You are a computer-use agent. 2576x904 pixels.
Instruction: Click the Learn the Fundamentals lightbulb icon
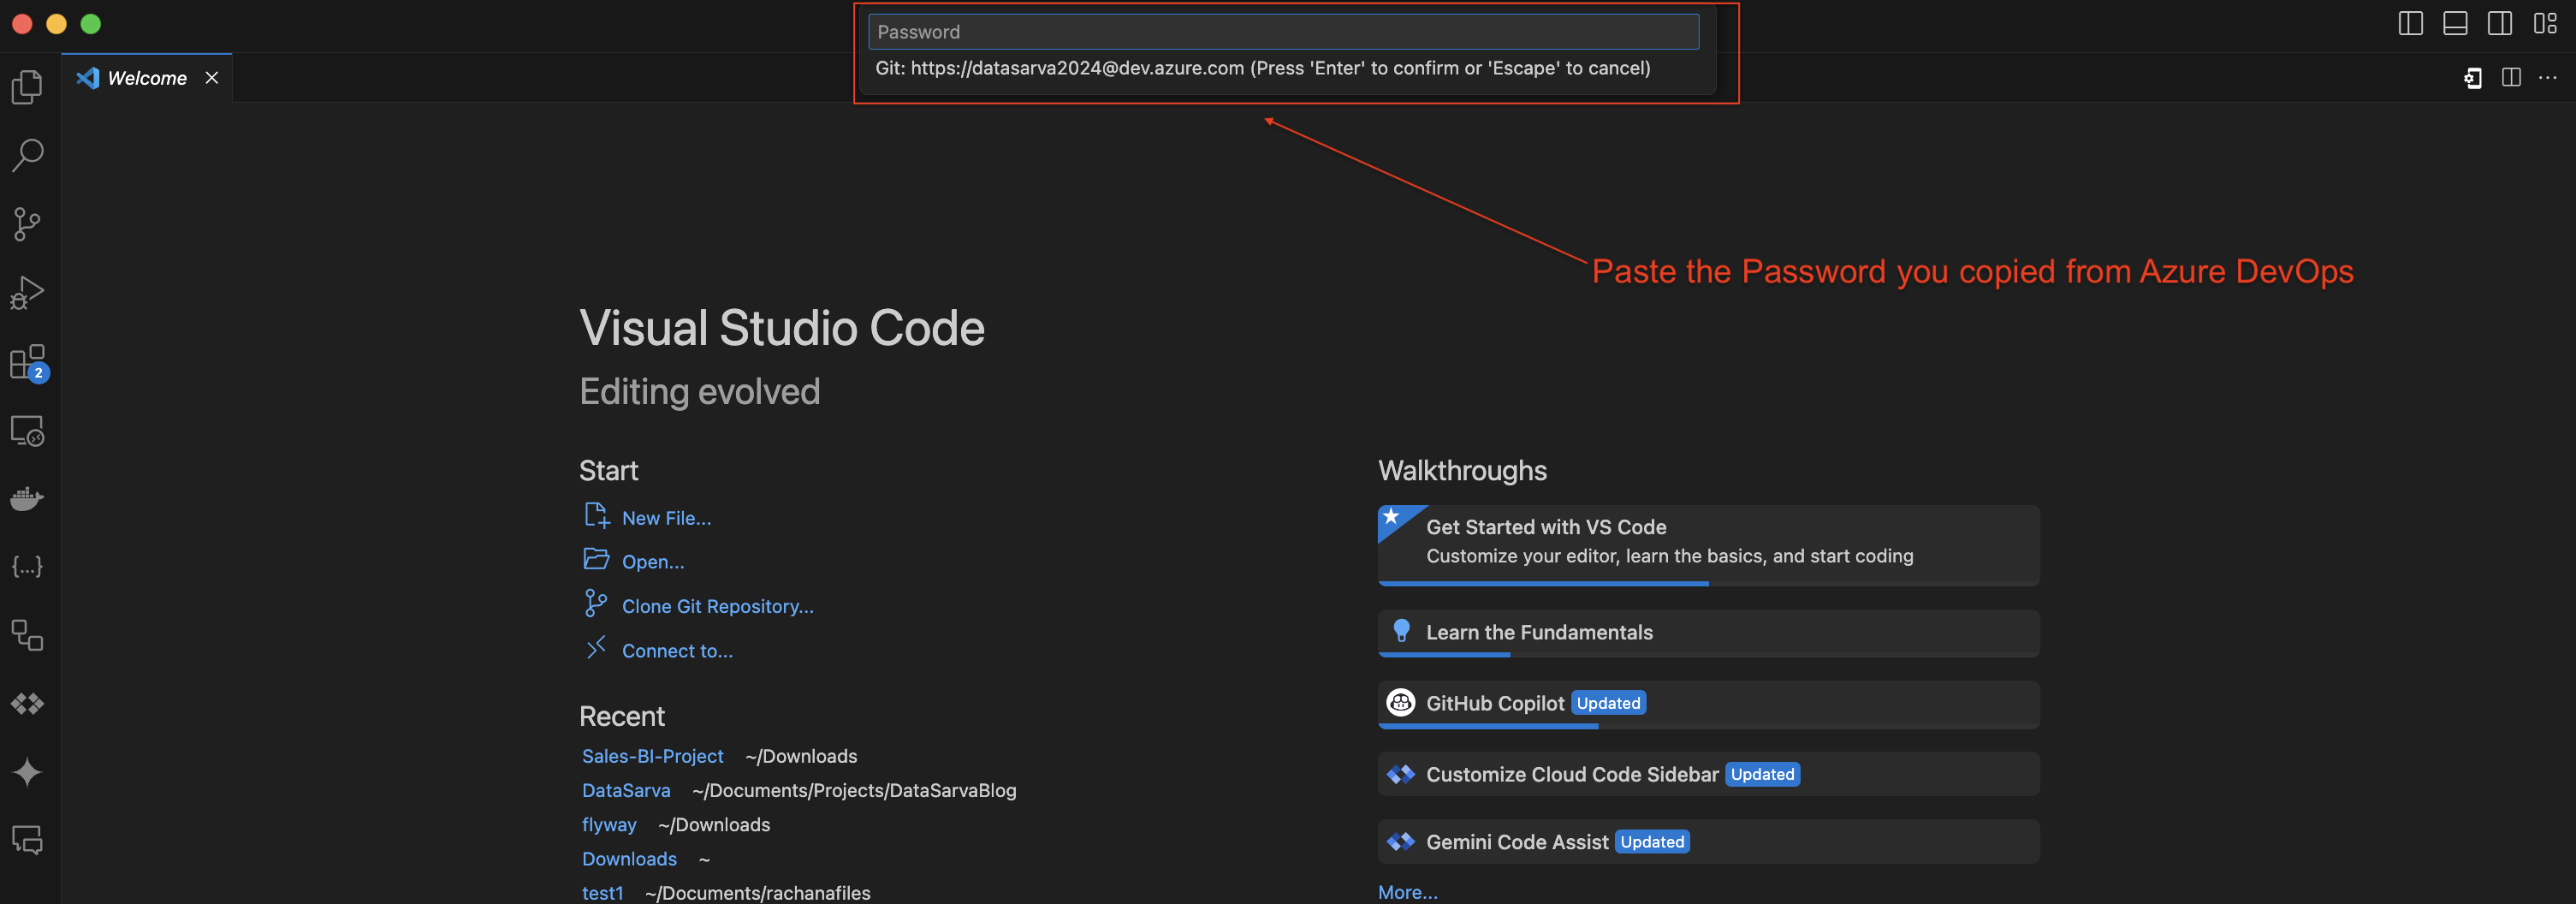[1401, 631]
